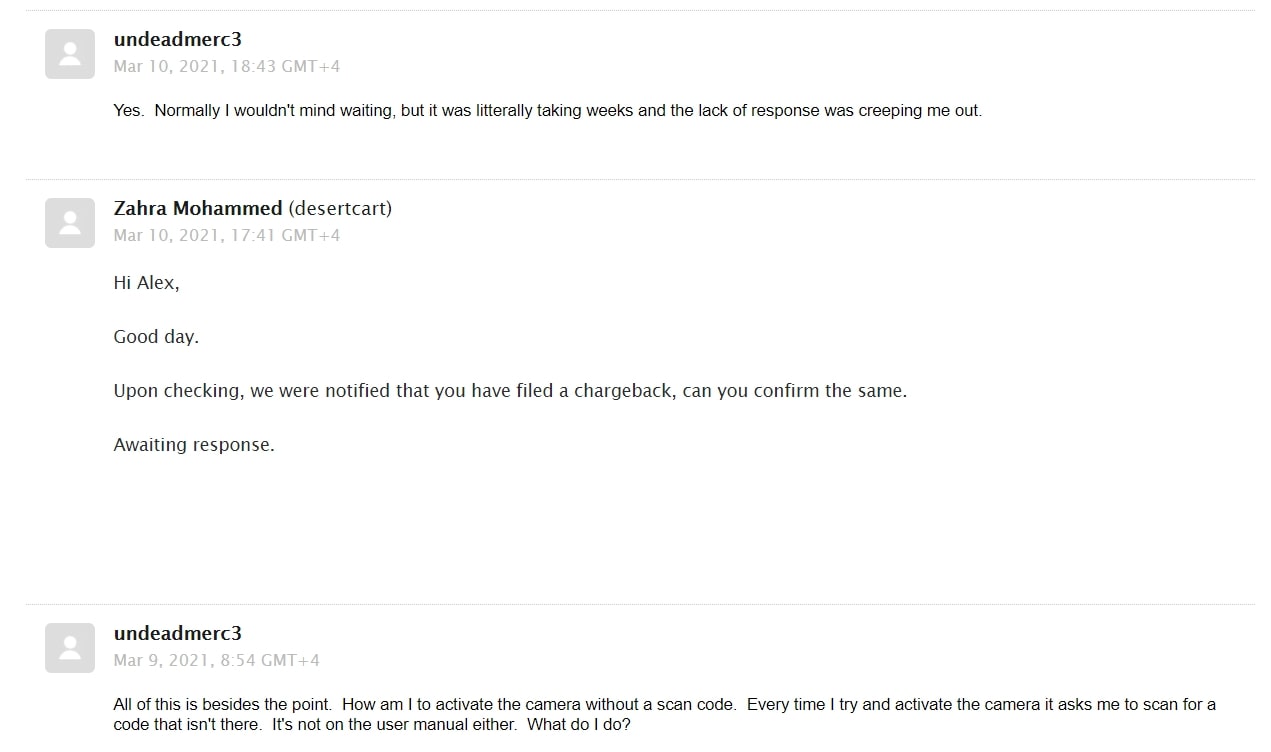Image resolution: width=1271 pixels, height=752 pixels.
Task: Click the sentence starting "Upon checking, we were notified"
Action: pyautogui.click(x=510, y=391)
